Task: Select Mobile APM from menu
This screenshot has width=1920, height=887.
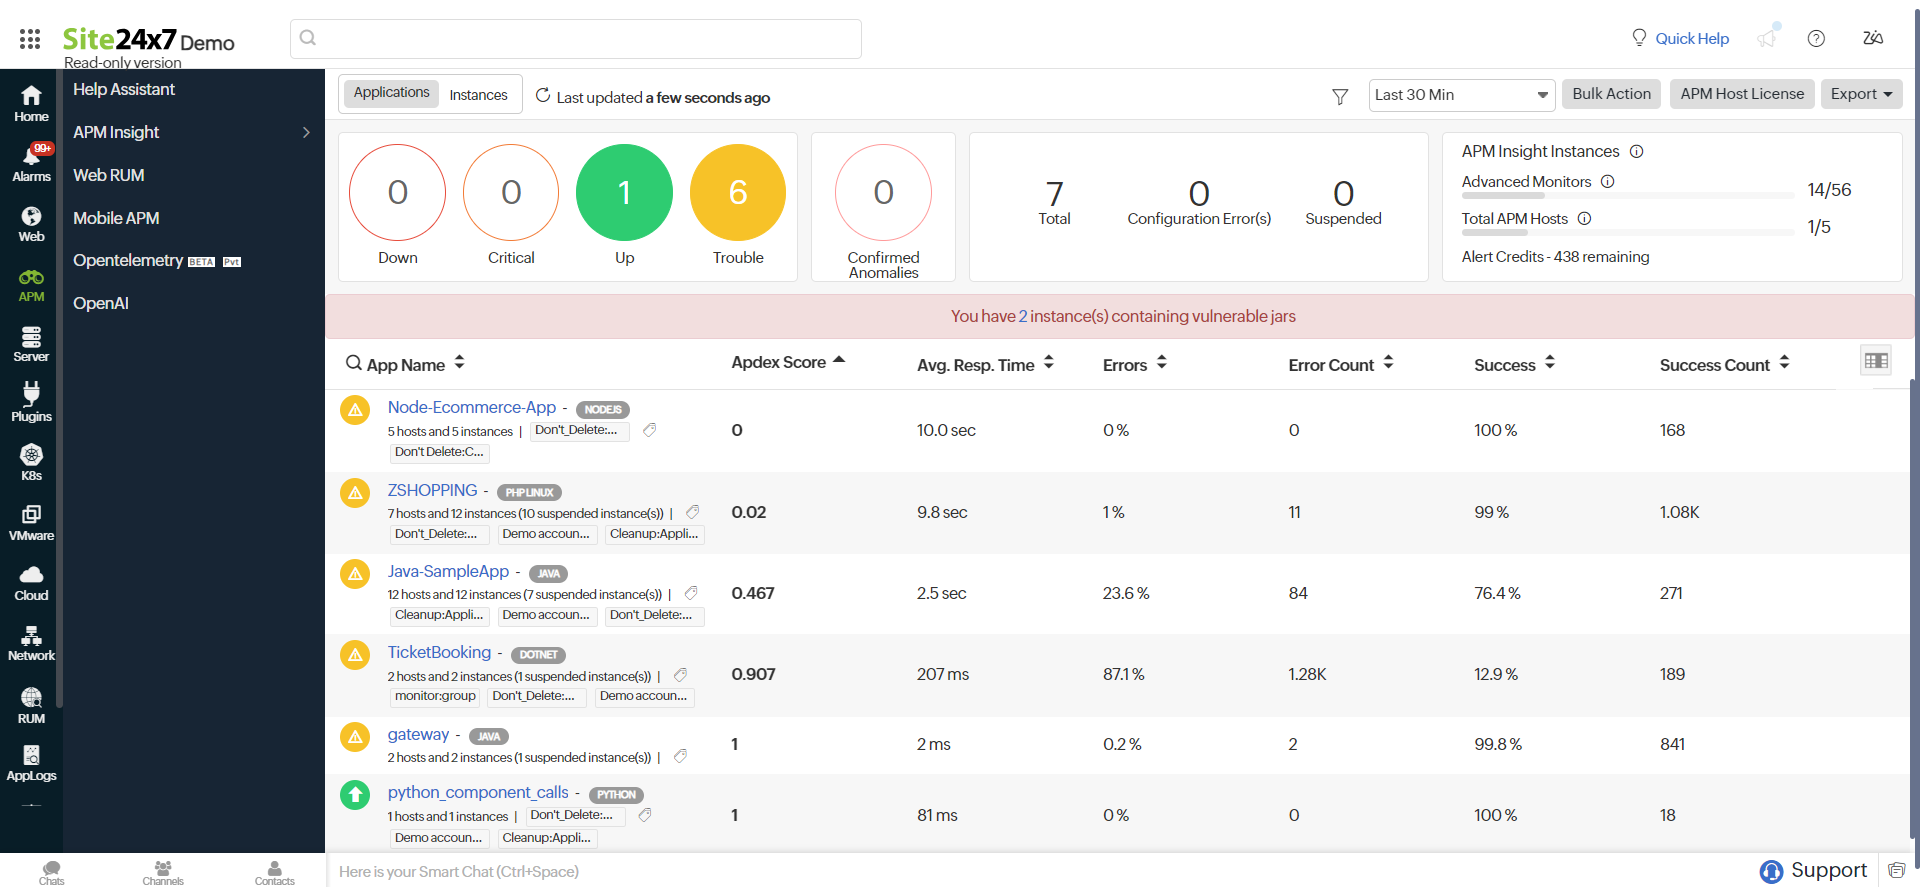Action: (x=116, y=218)
